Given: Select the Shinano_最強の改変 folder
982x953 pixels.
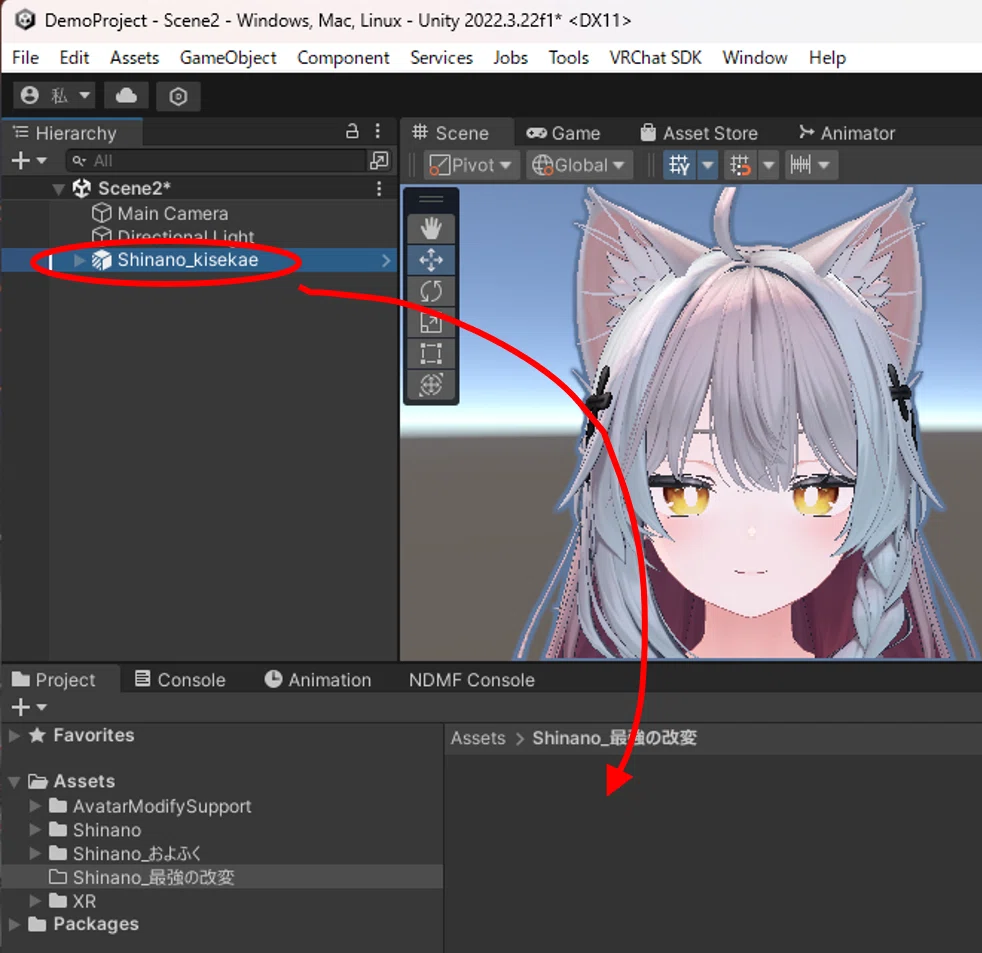Looking at the screenshot, I should coord(153,877).
